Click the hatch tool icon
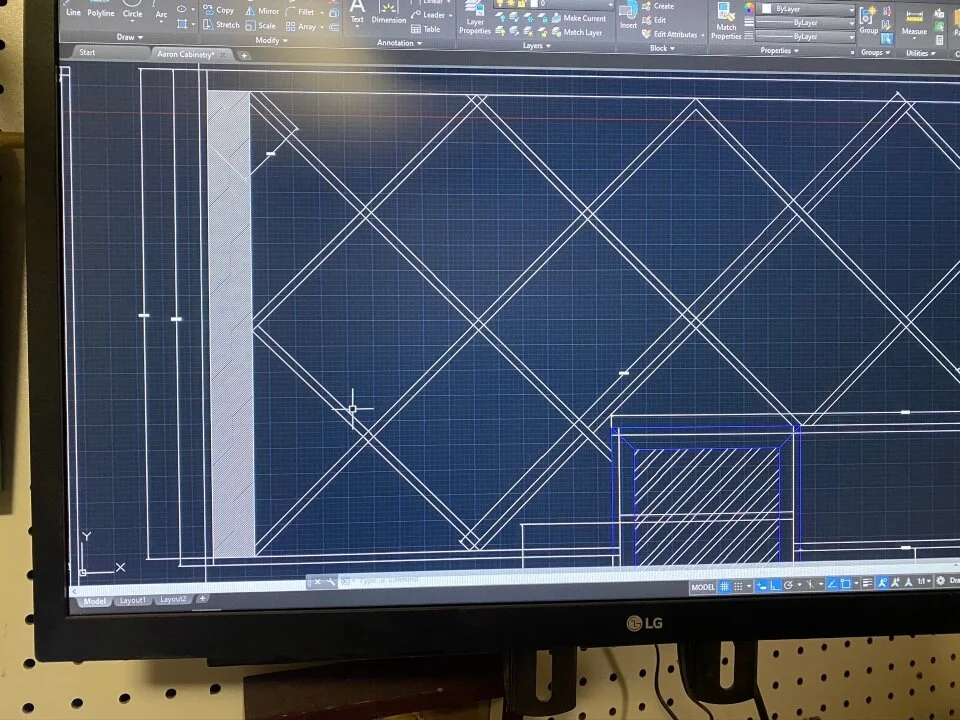The image size is (960, 720). click(182, 24)
